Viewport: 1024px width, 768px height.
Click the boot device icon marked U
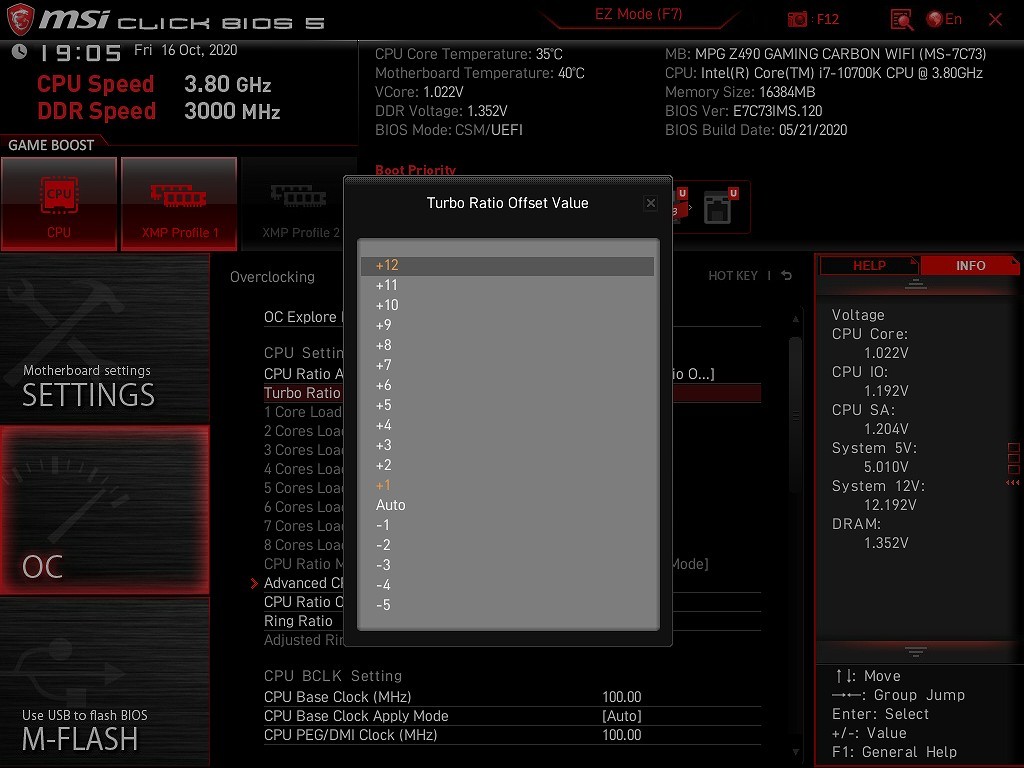click(x=718, y=206)
